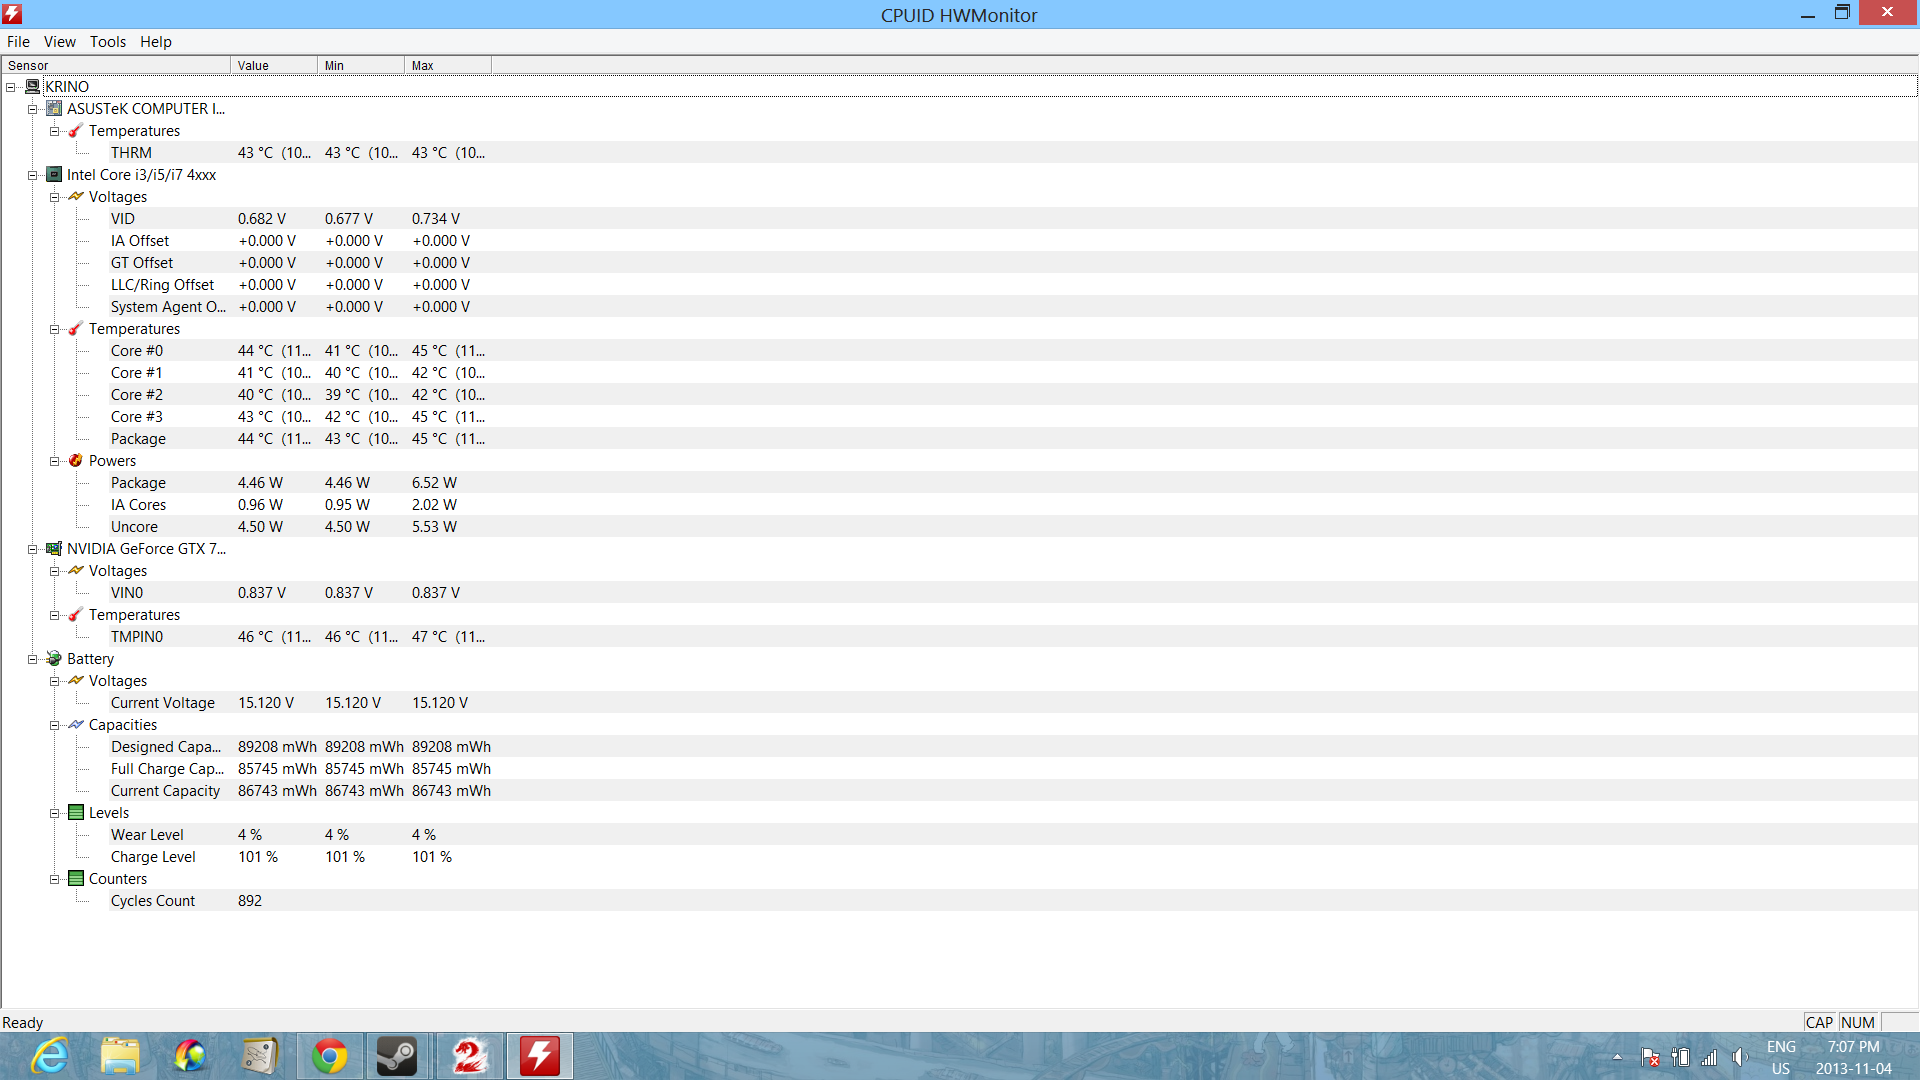Select the Uncore power row
1920x1080 pixels.
(x=1013, y=527)
